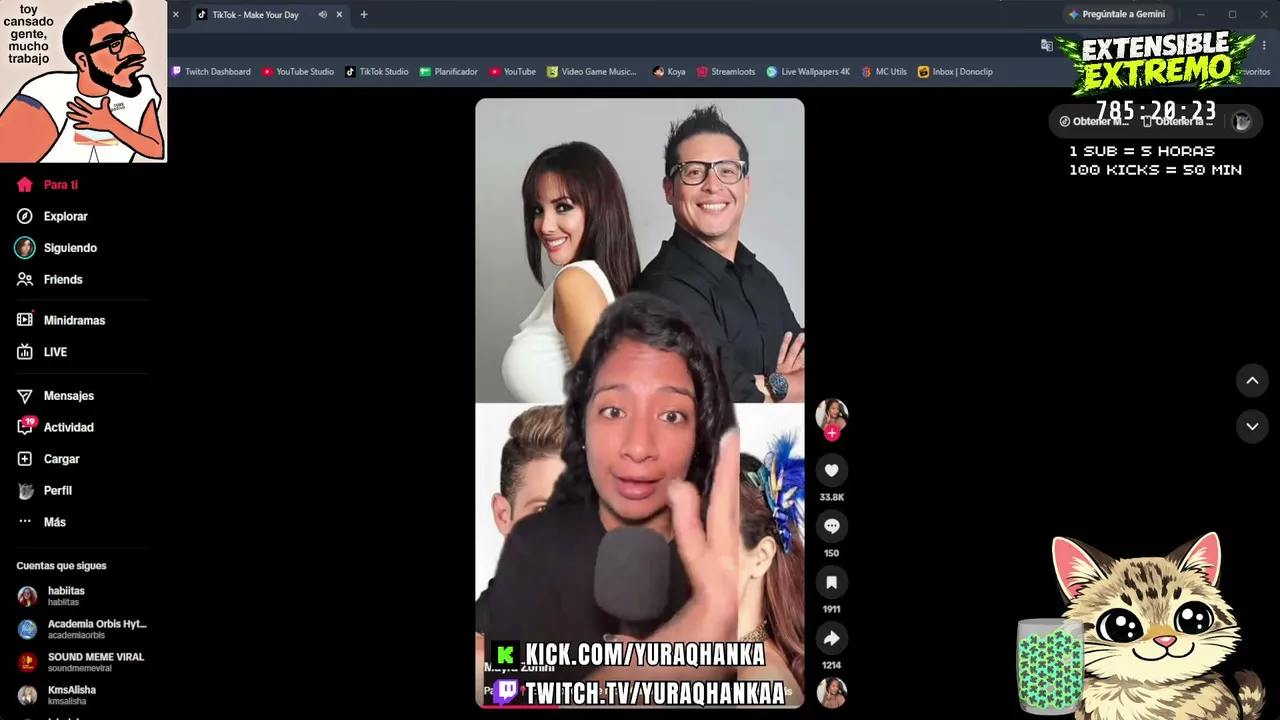Expand the Más options menu
The width and height of the screenshot is (1280, 720).
pos(41,522)
